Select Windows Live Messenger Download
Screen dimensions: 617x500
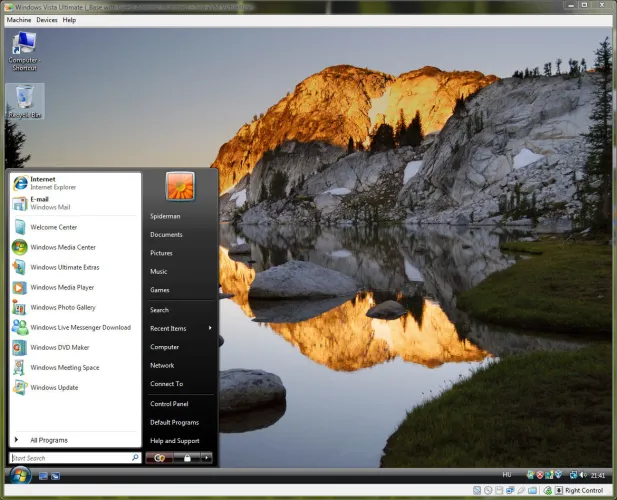point(75,328)
